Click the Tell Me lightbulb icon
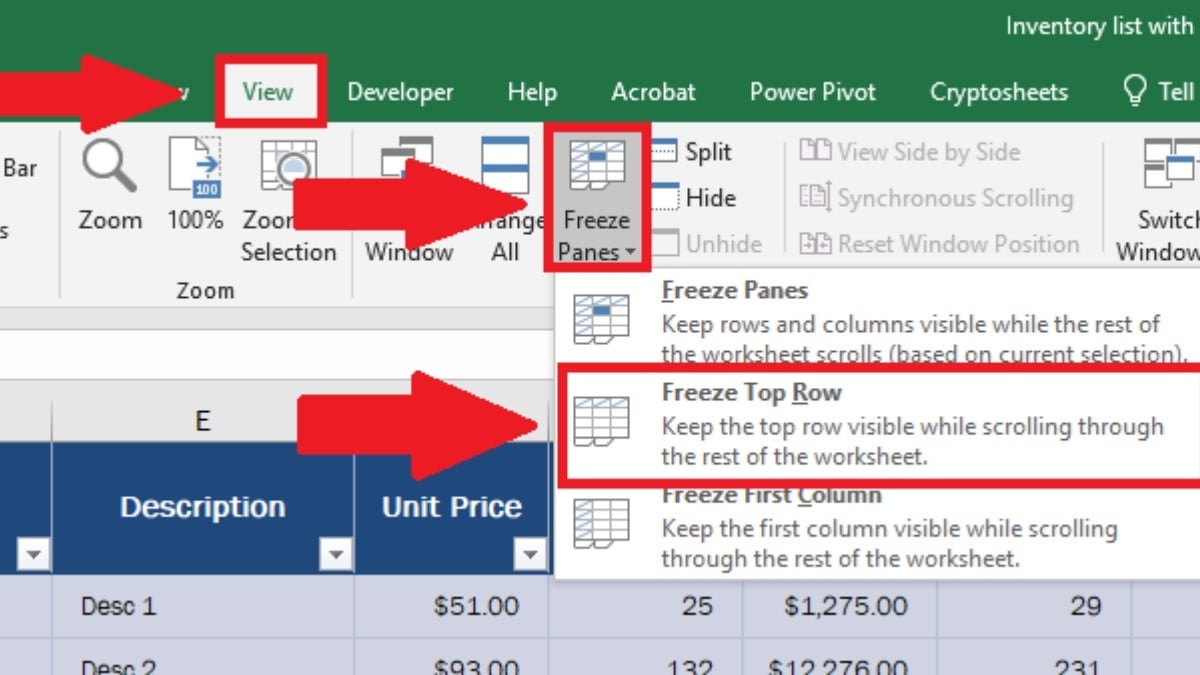The height and width of the screenshot is (675, 1200). coord(1135,91)
